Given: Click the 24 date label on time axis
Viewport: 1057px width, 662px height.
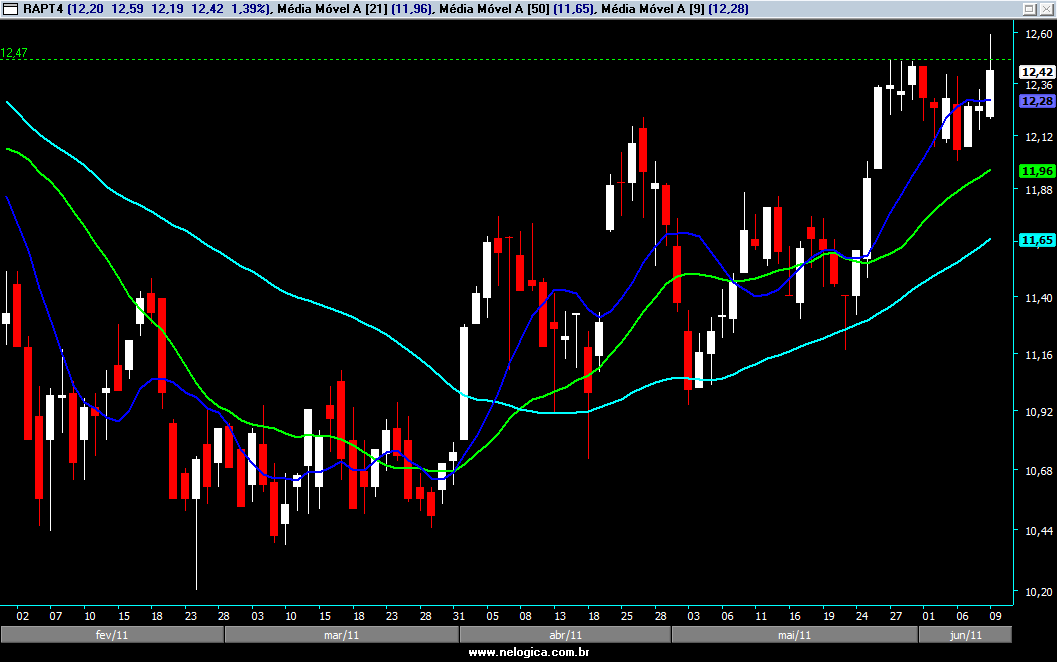Looking at the screenshot, I should (862, 615).
